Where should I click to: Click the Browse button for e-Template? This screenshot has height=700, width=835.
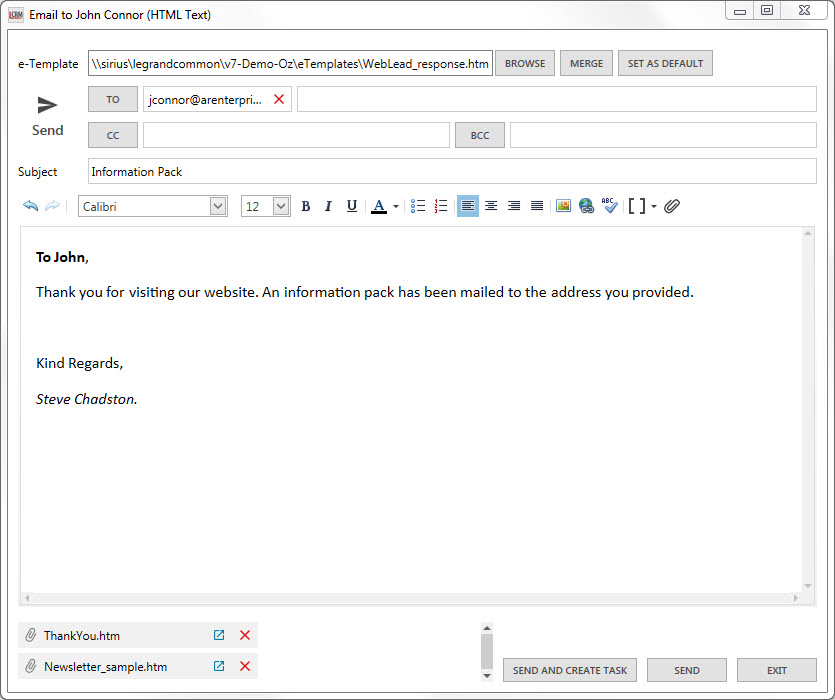point(525,63)
